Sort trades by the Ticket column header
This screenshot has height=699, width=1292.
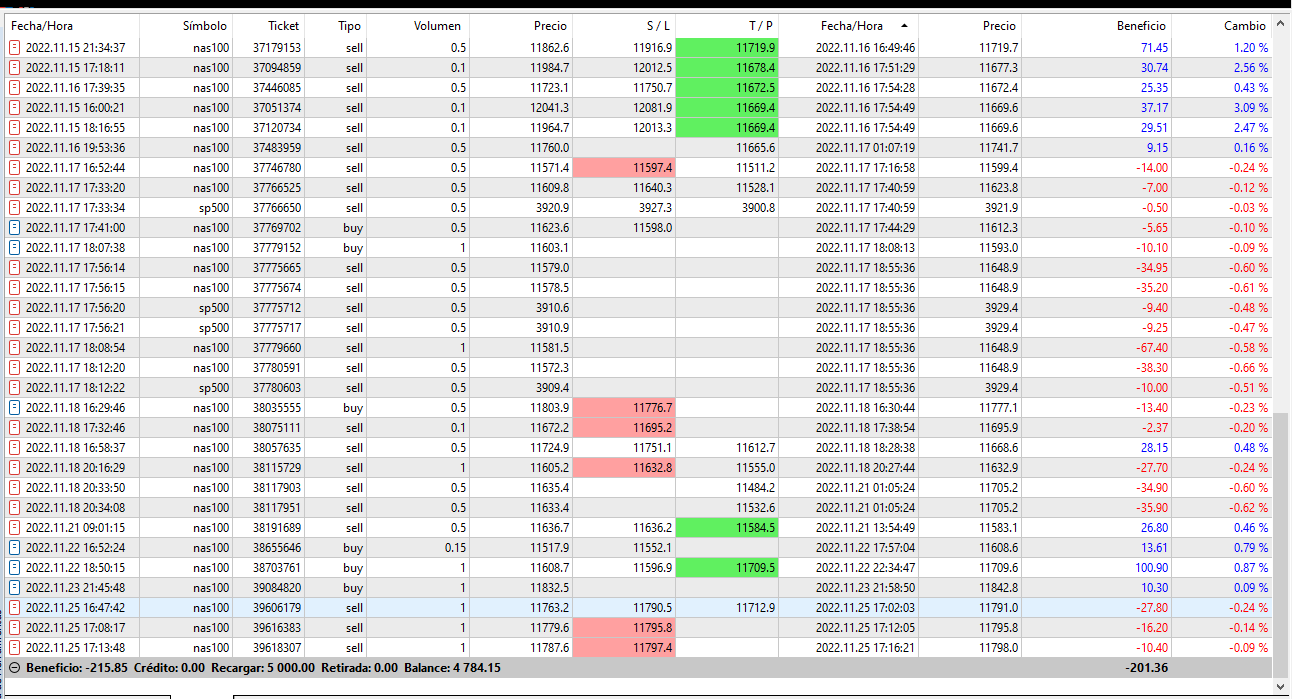[x=268, y=26]
